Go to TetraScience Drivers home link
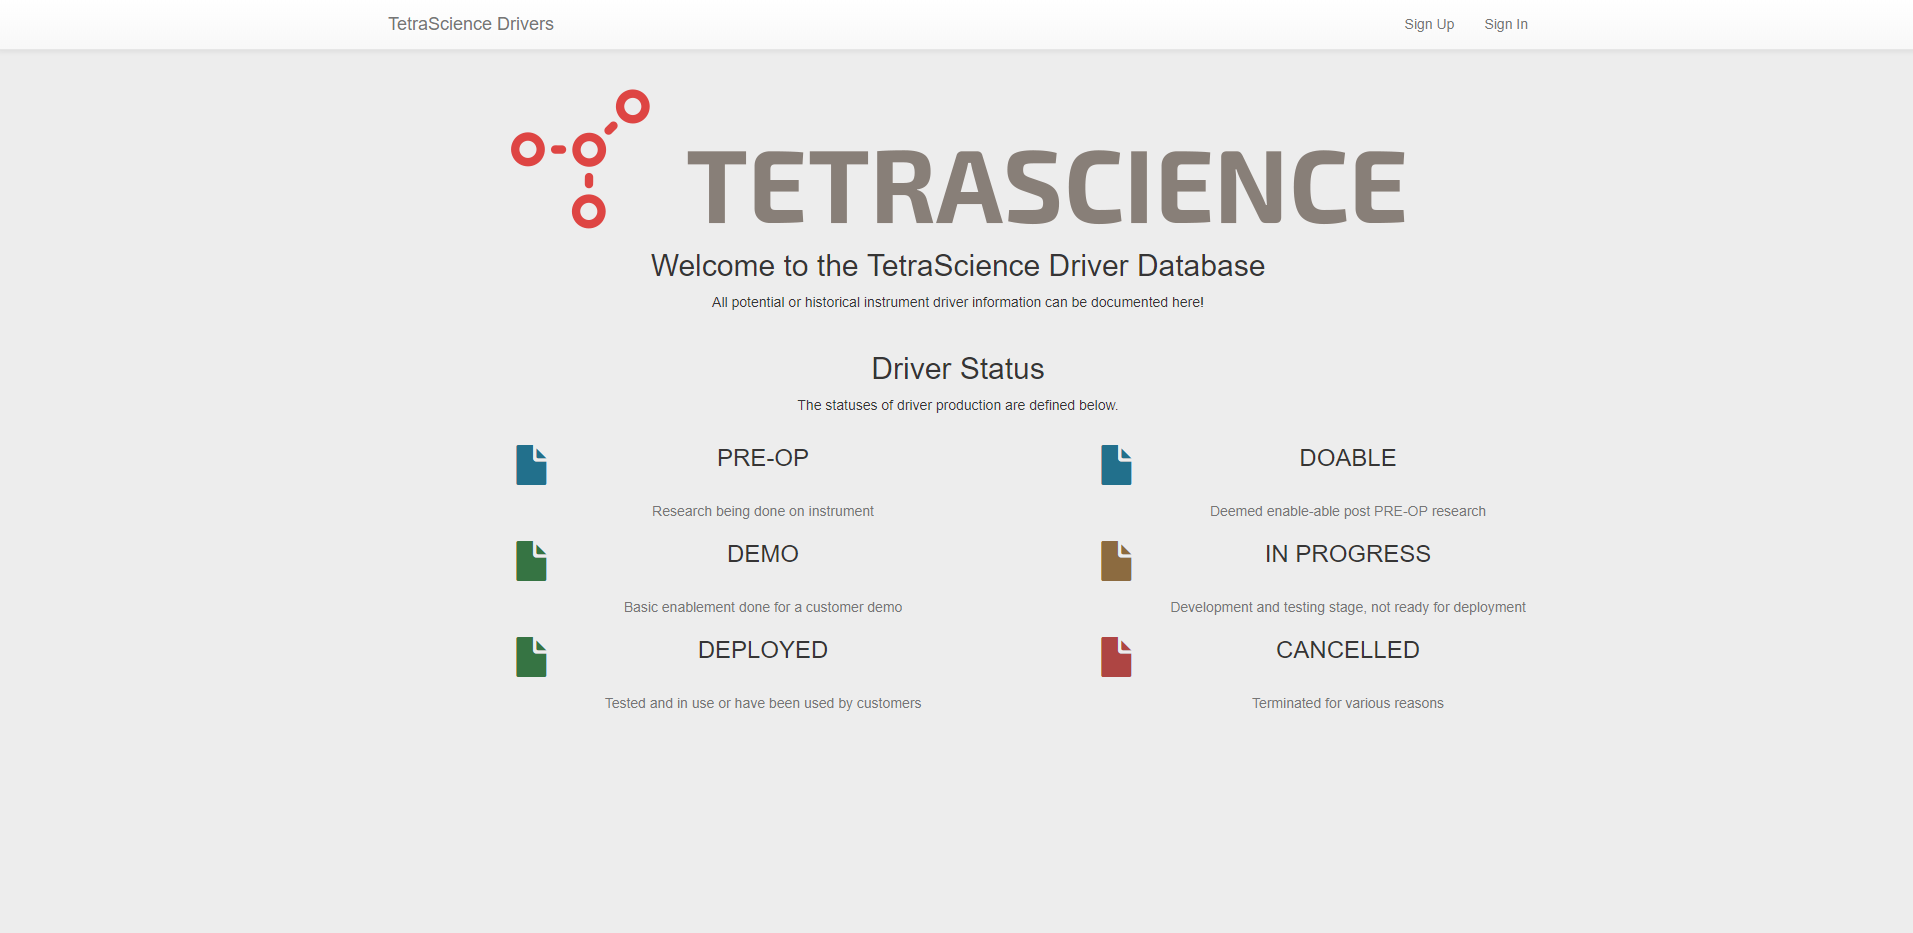The image size is (1913, 933). coord(470,24)
